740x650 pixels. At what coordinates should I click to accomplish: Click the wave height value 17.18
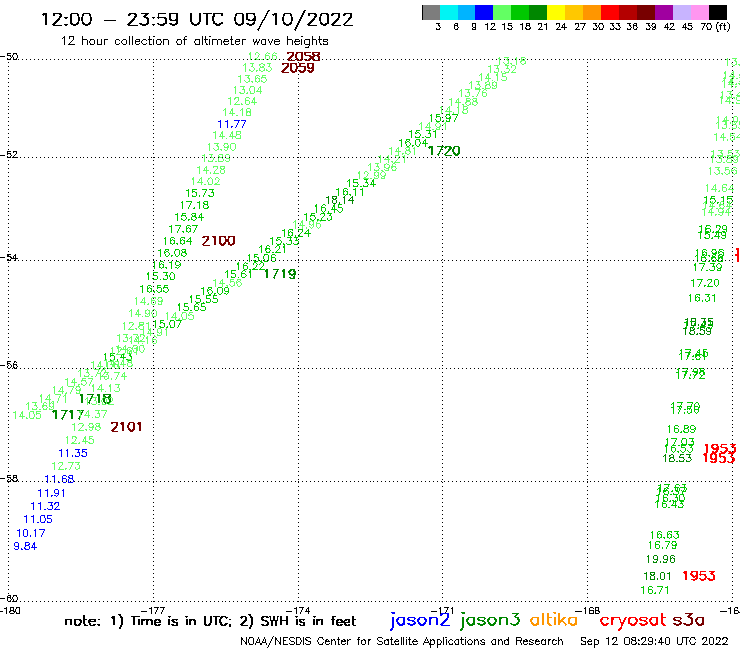(x=194, y=205)
